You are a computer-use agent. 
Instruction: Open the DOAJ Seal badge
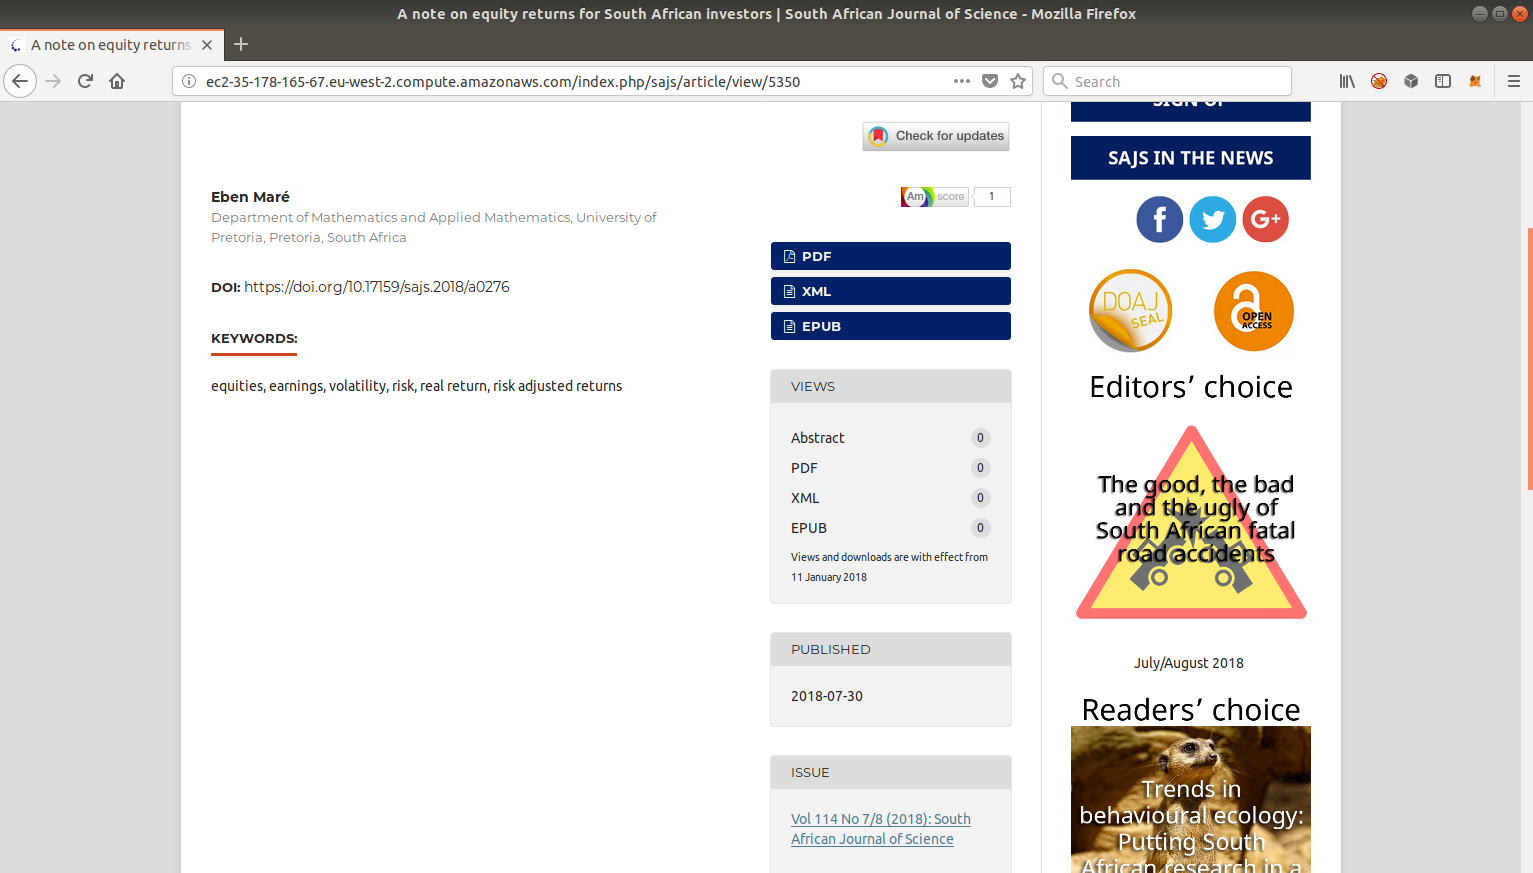[1130, 311]
